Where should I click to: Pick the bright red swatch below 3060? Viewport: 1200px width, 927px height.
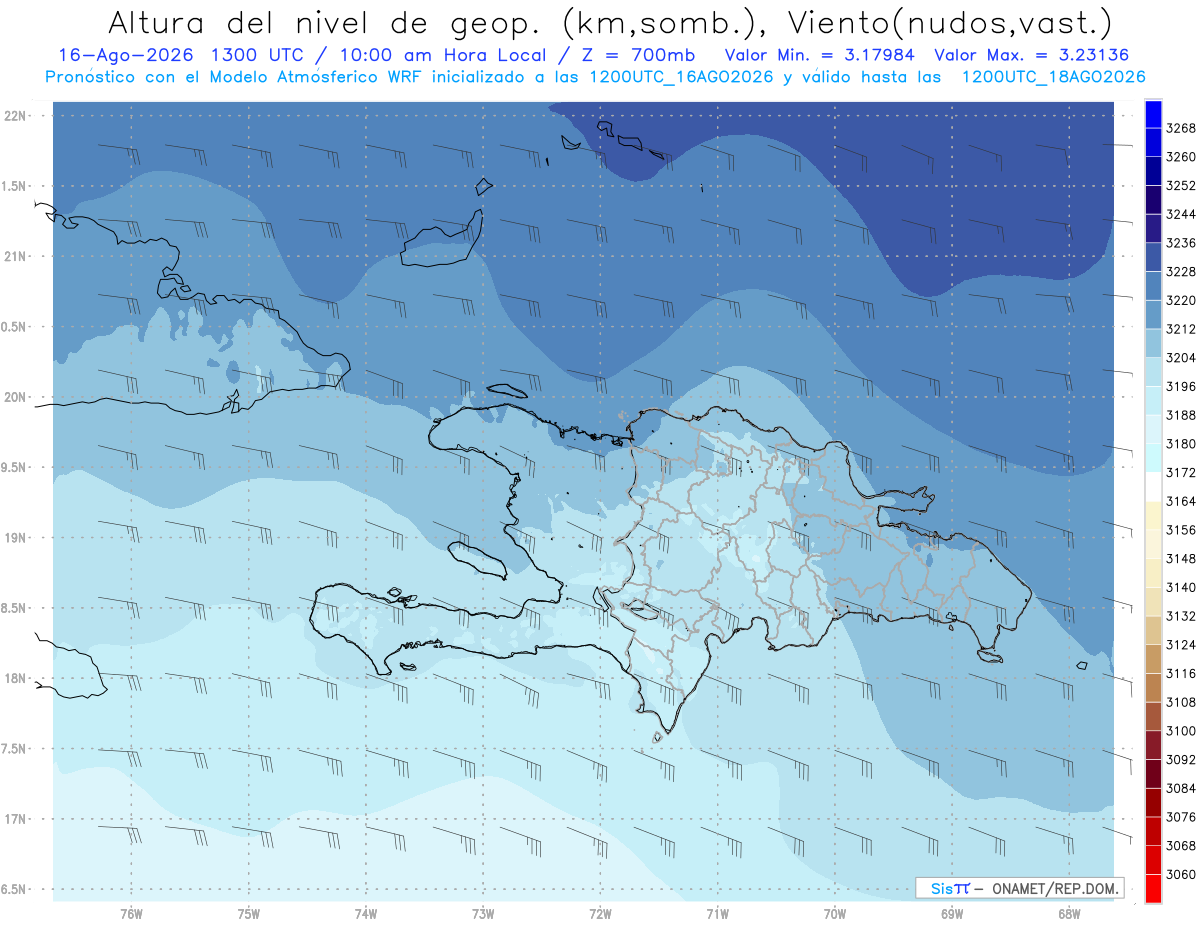pyautogui.click(x=1153, y=888)
